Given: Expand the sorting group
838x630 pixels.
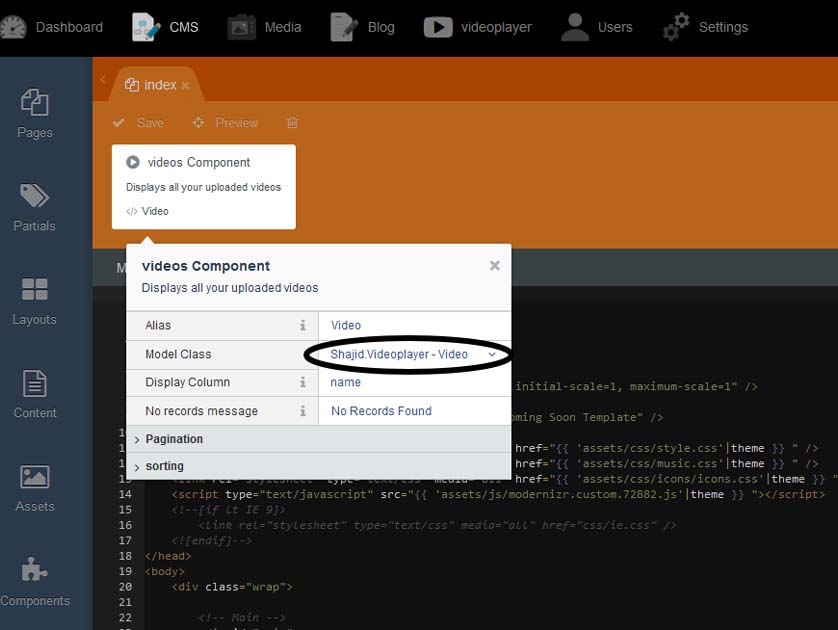Looking at the screenshot, I should (319, 466).
